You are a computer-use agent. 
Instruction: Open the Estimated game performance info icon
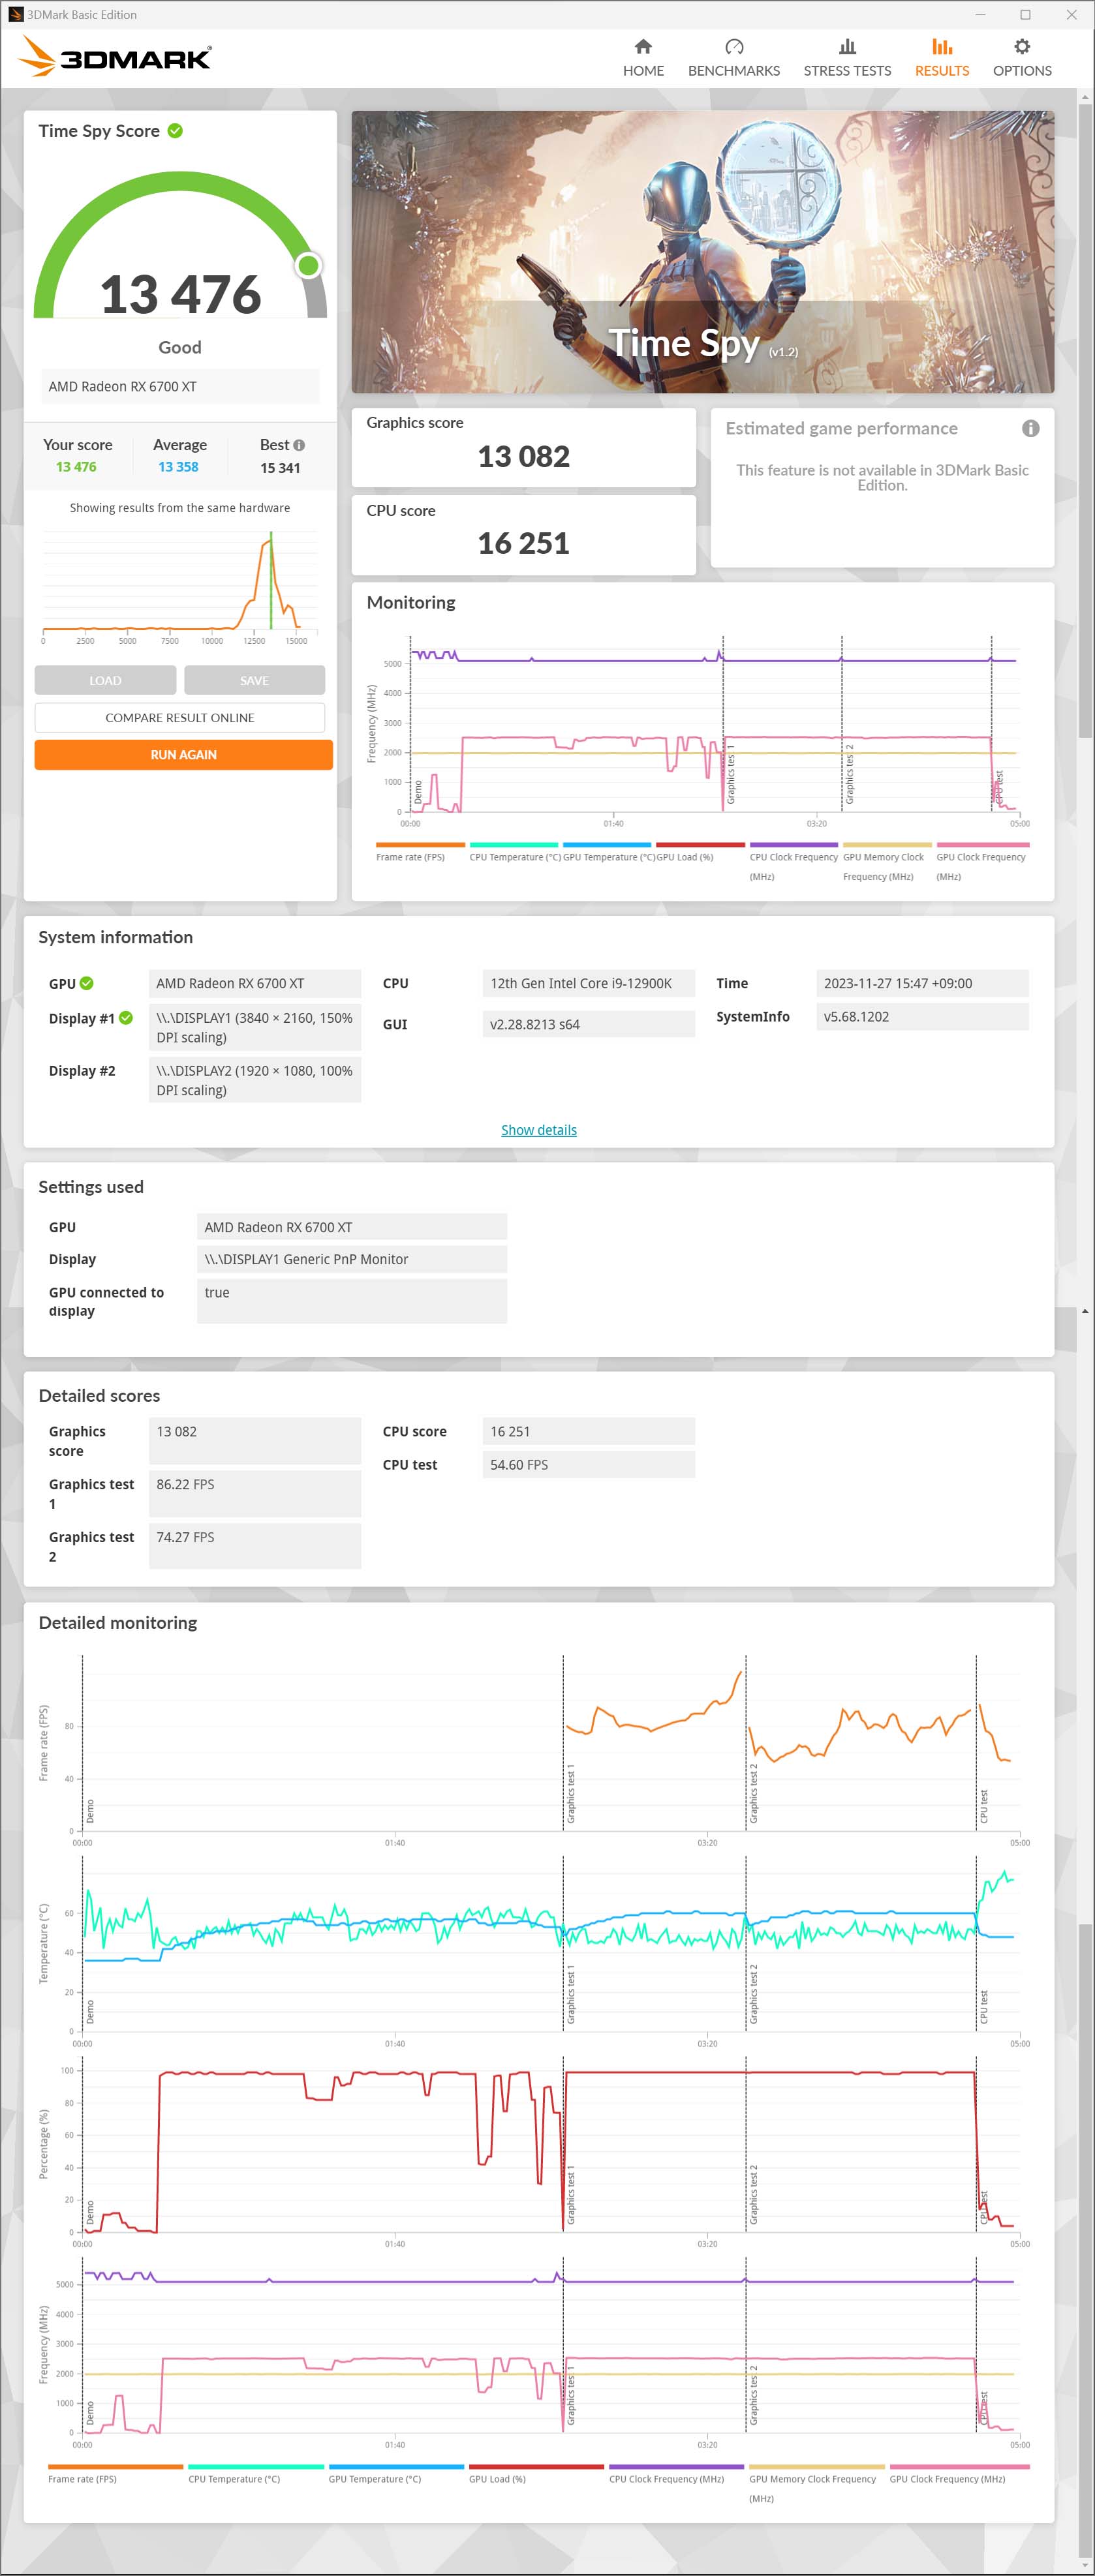1030,428
